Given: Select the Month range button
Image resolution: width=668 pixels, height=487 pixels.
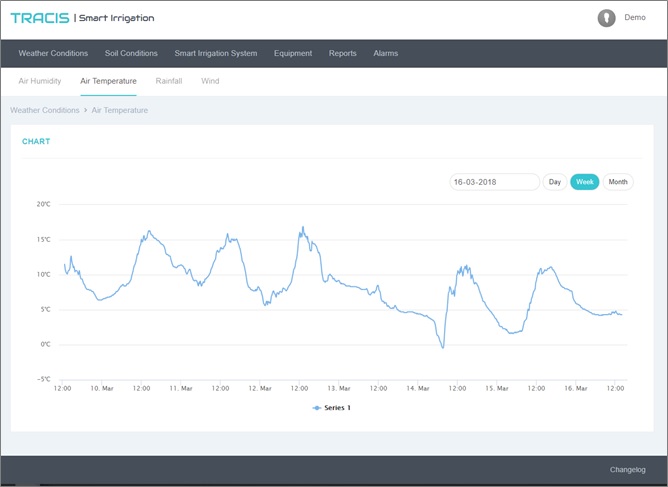Looking at the screenshot, I should coord(618,182).
